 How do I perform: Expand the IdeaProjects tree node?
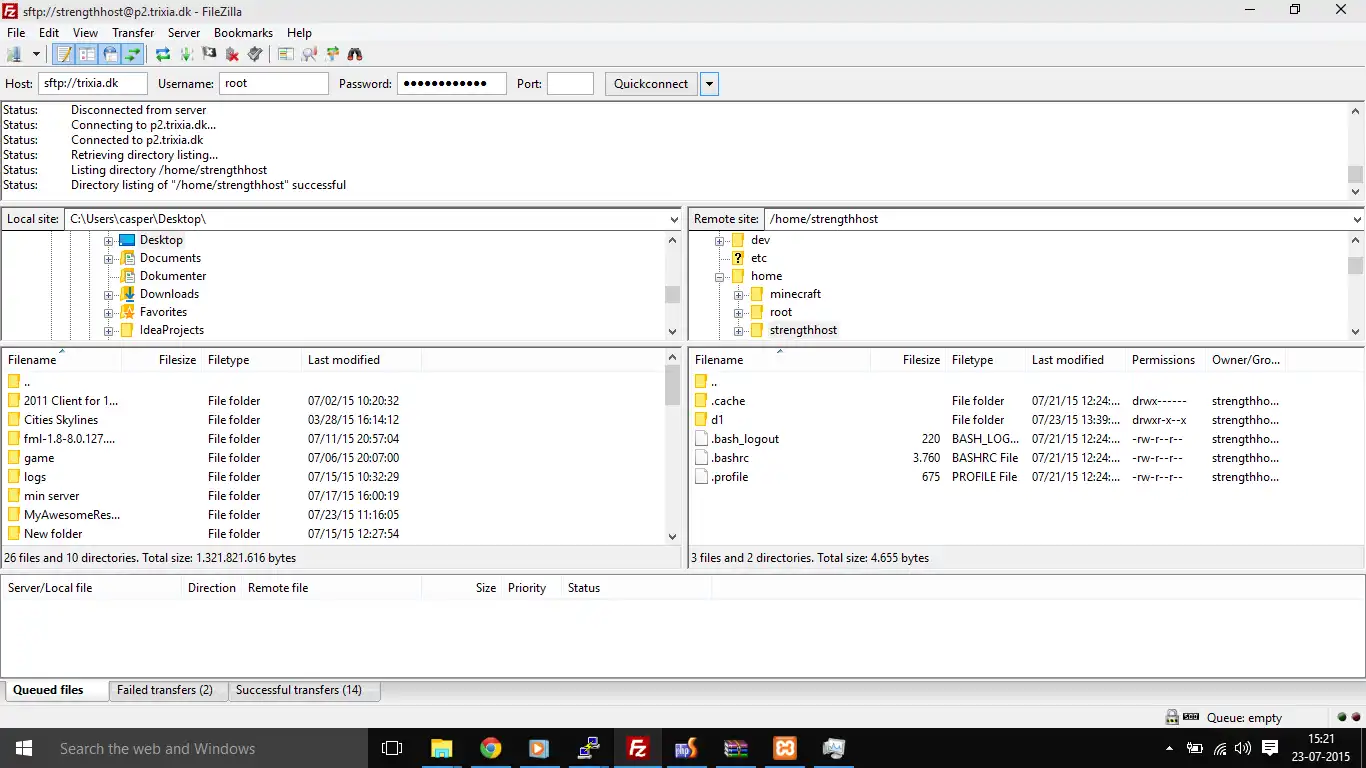[x=108, y=330]
